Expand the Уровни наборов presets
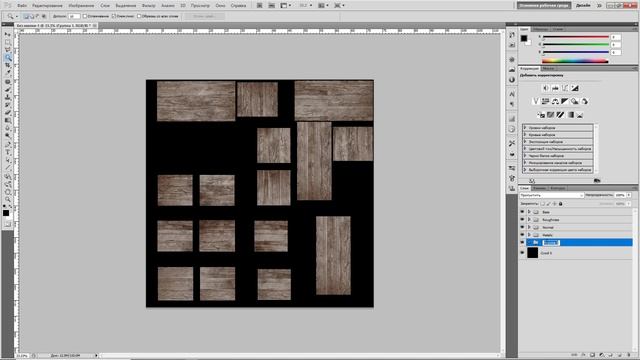The height and width of the screenshot is (360, 640). [525, 128]
